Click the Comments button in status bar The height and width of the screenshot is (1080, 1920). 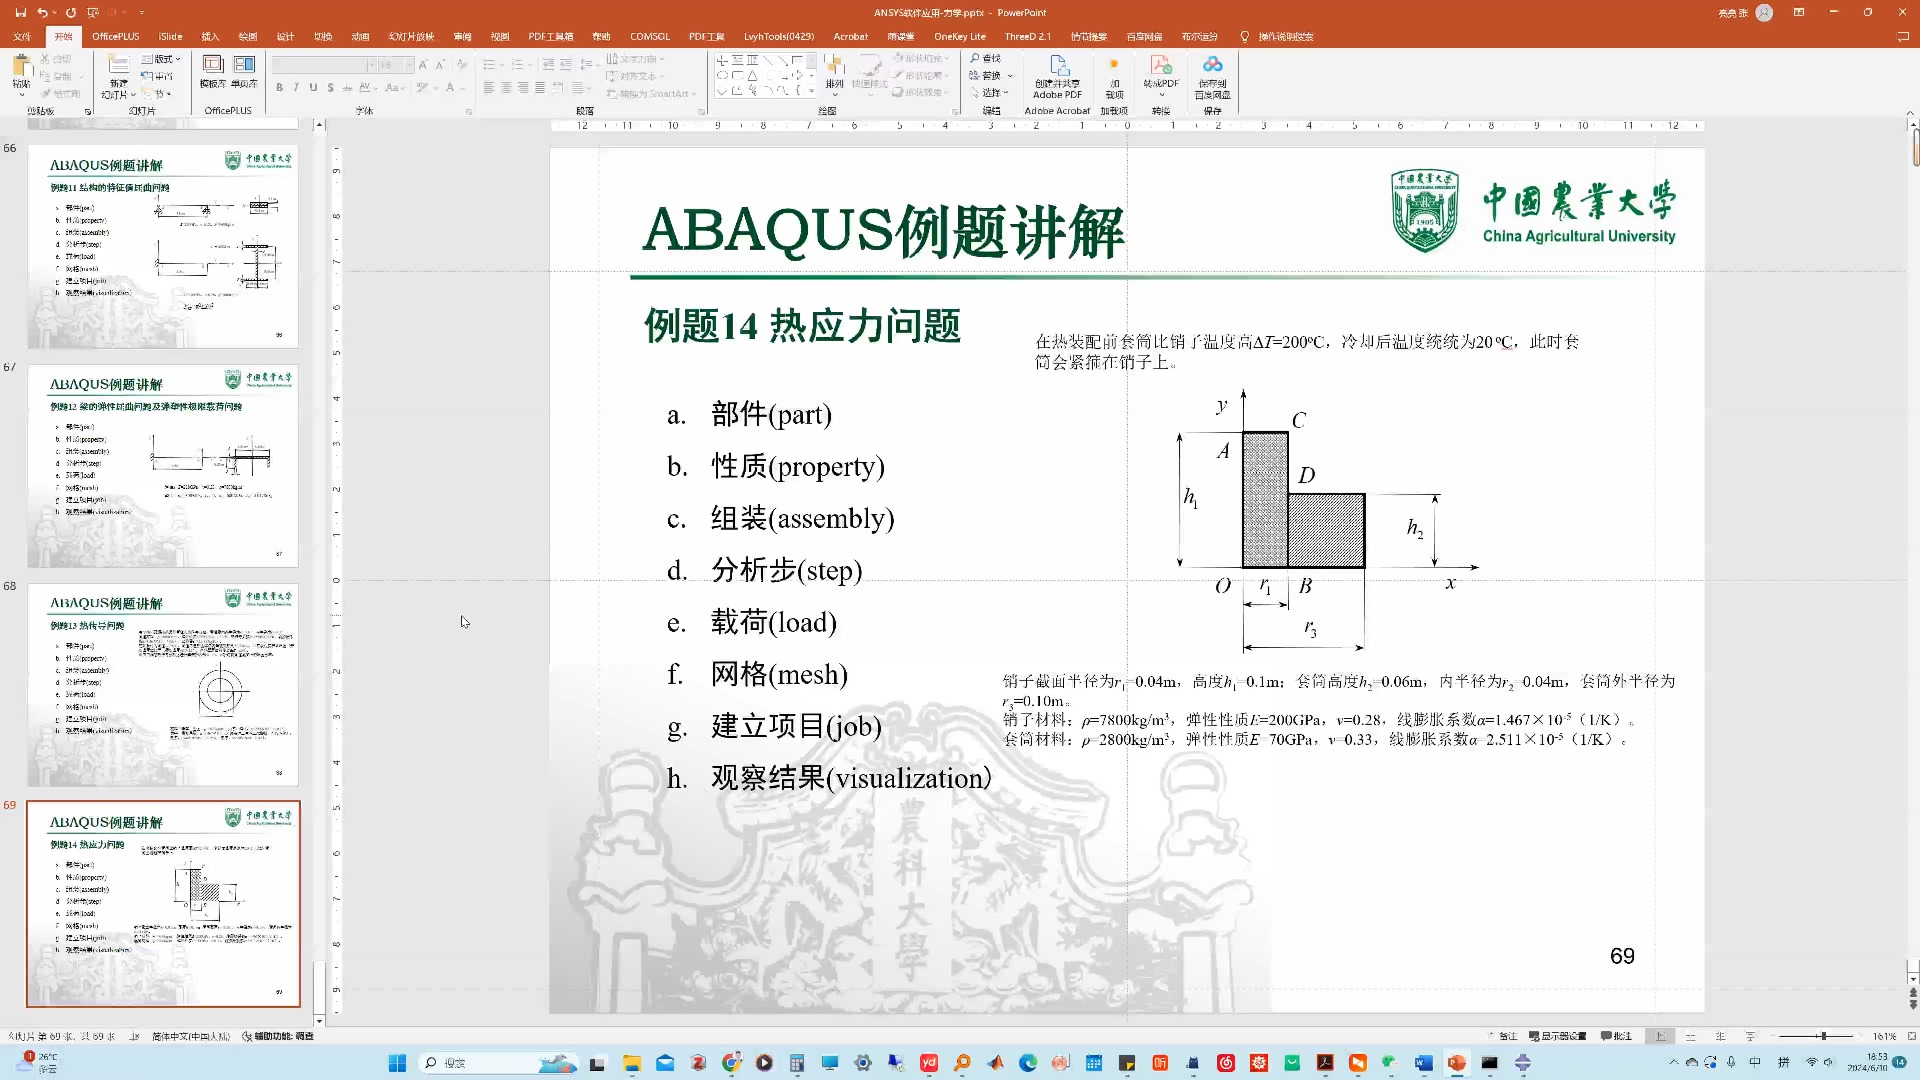[1616, 1036]
